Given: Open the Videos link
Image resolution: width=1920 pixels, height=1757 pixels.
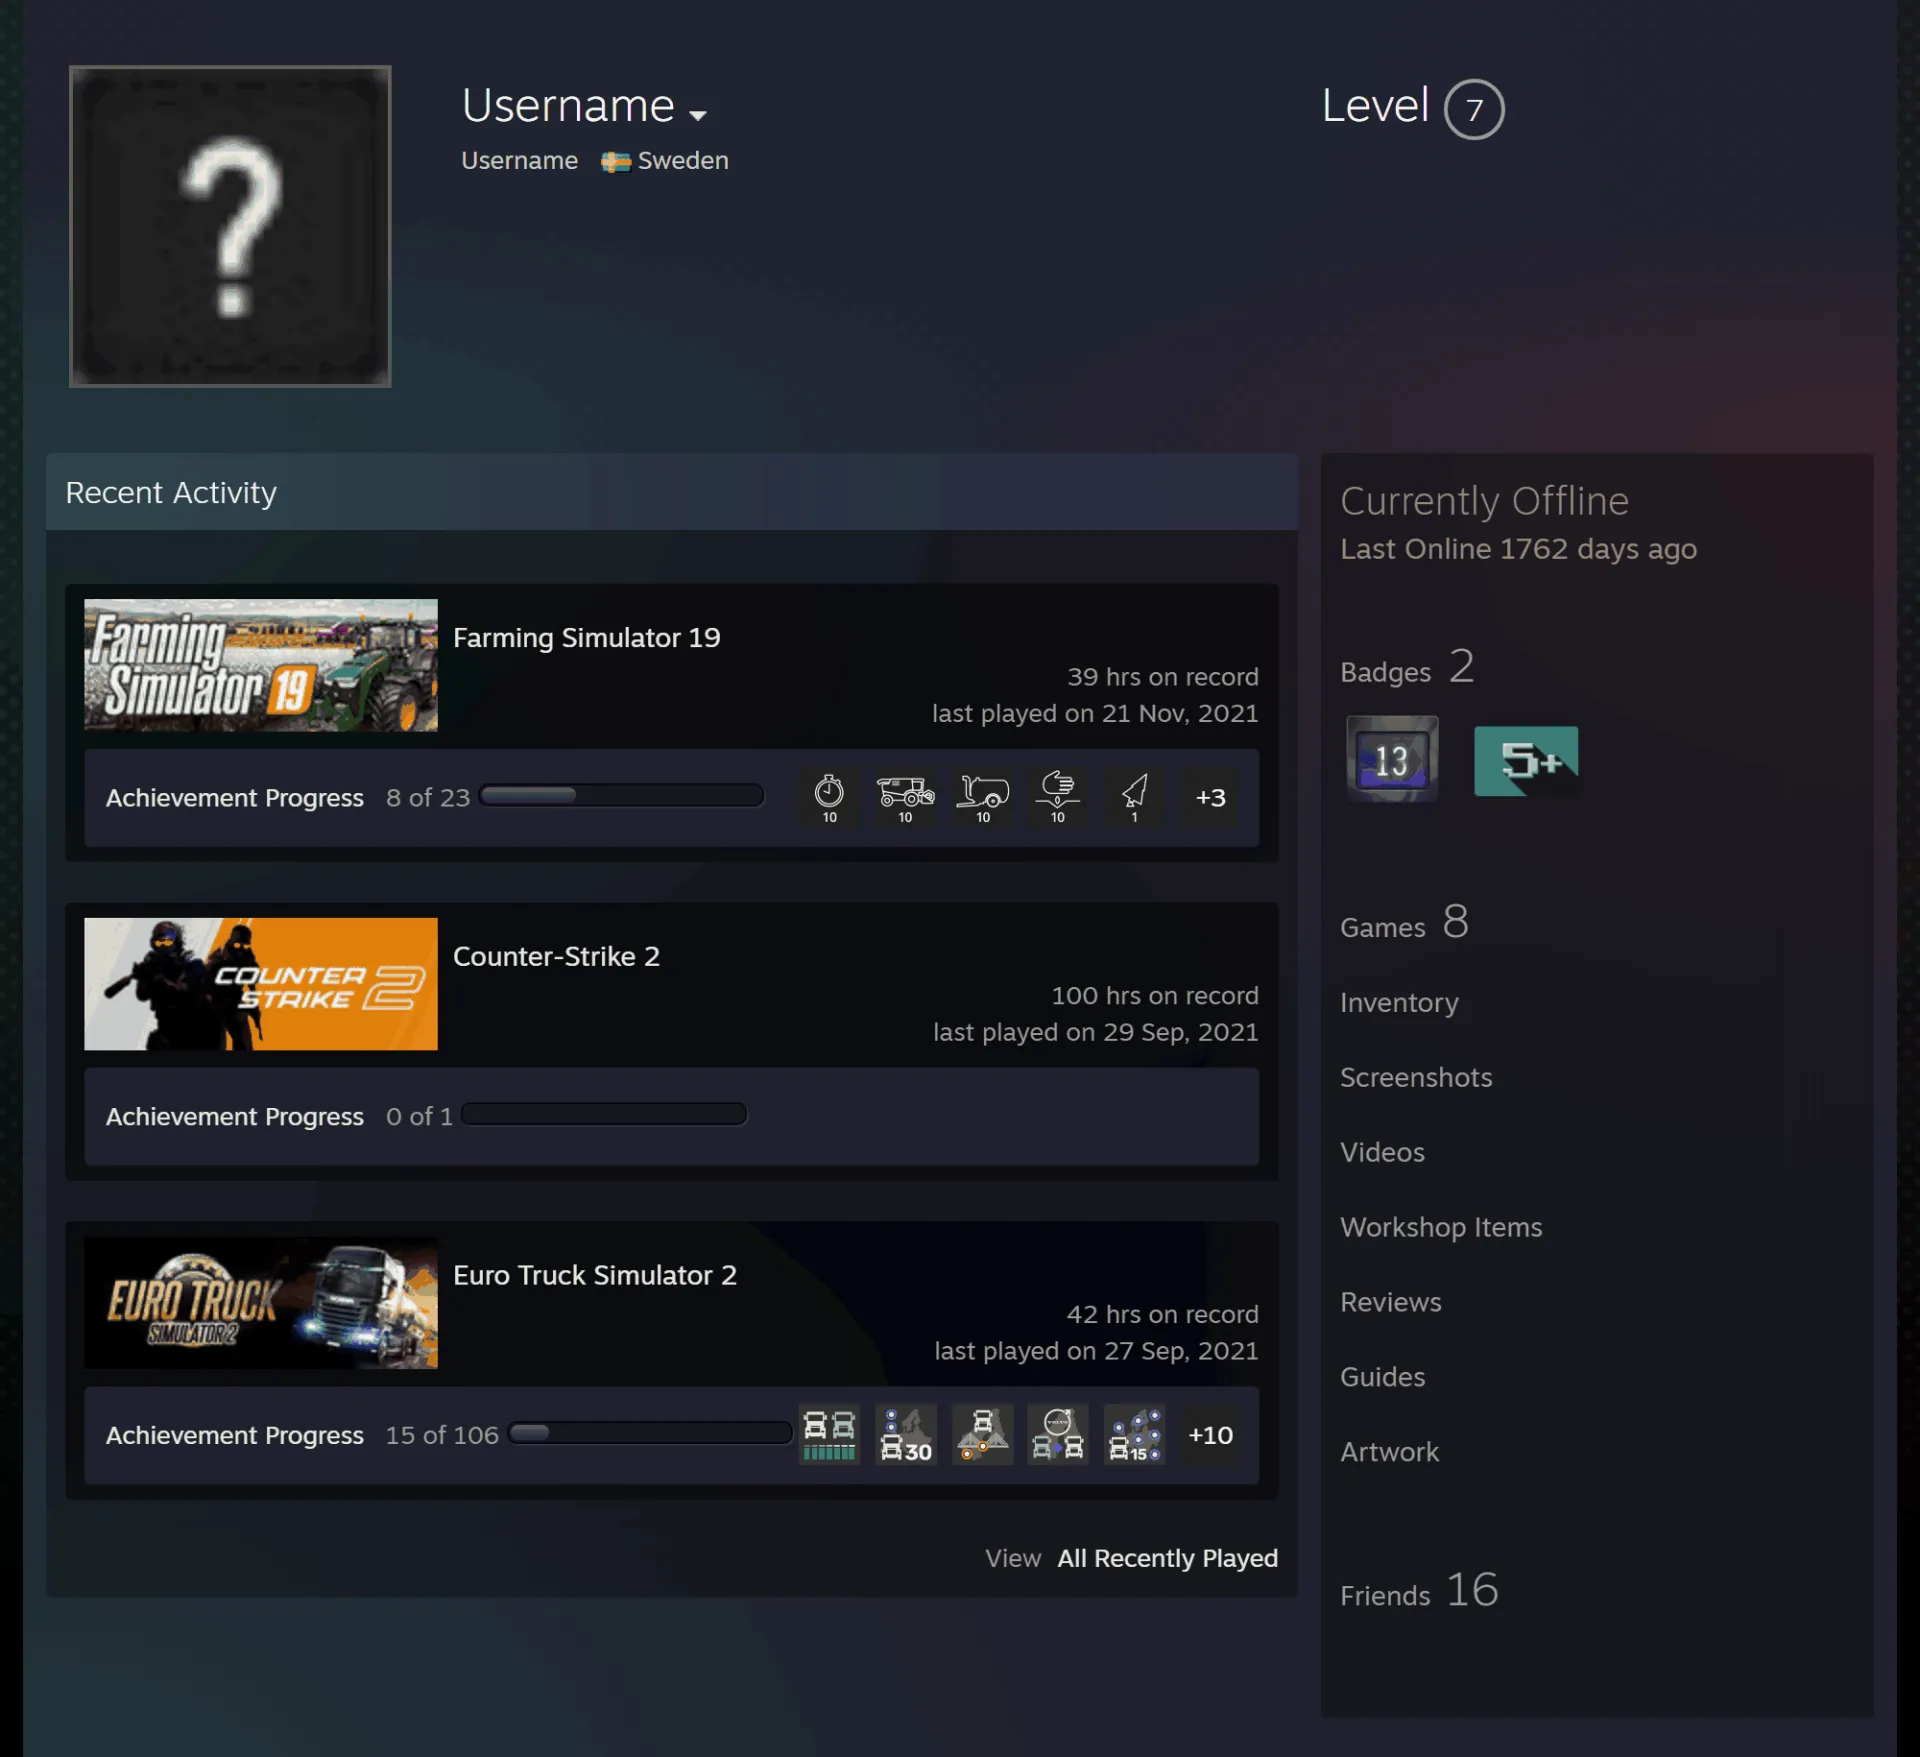Looking at the screenshot, I should (1382, 1152).
